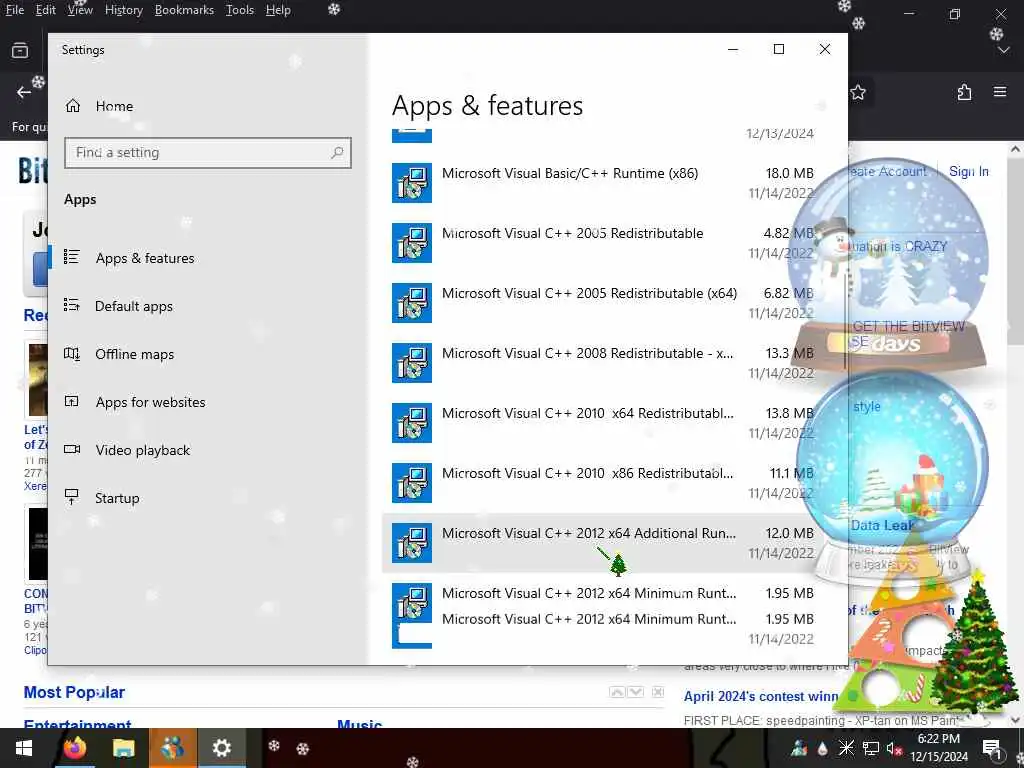Viewport: 1024px width, 768px height.
Task: Open the Help menu in Firefox
Action: [x=278, y=10]
